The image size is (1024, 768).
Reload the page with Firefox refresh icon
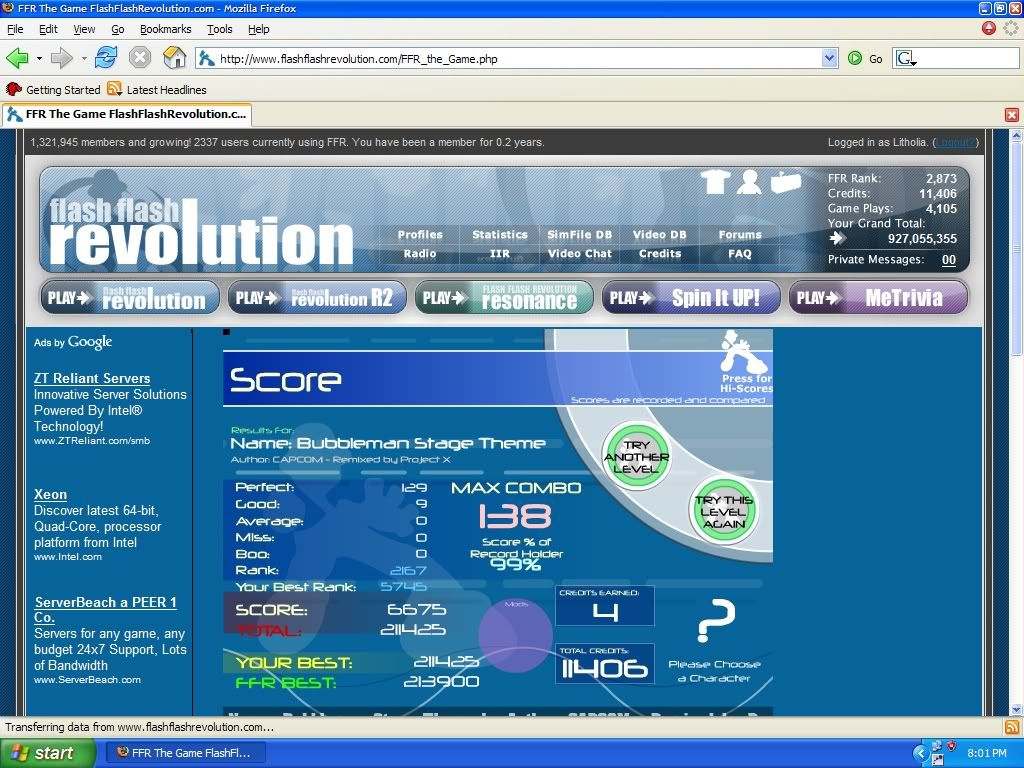(x=107, y=58)
